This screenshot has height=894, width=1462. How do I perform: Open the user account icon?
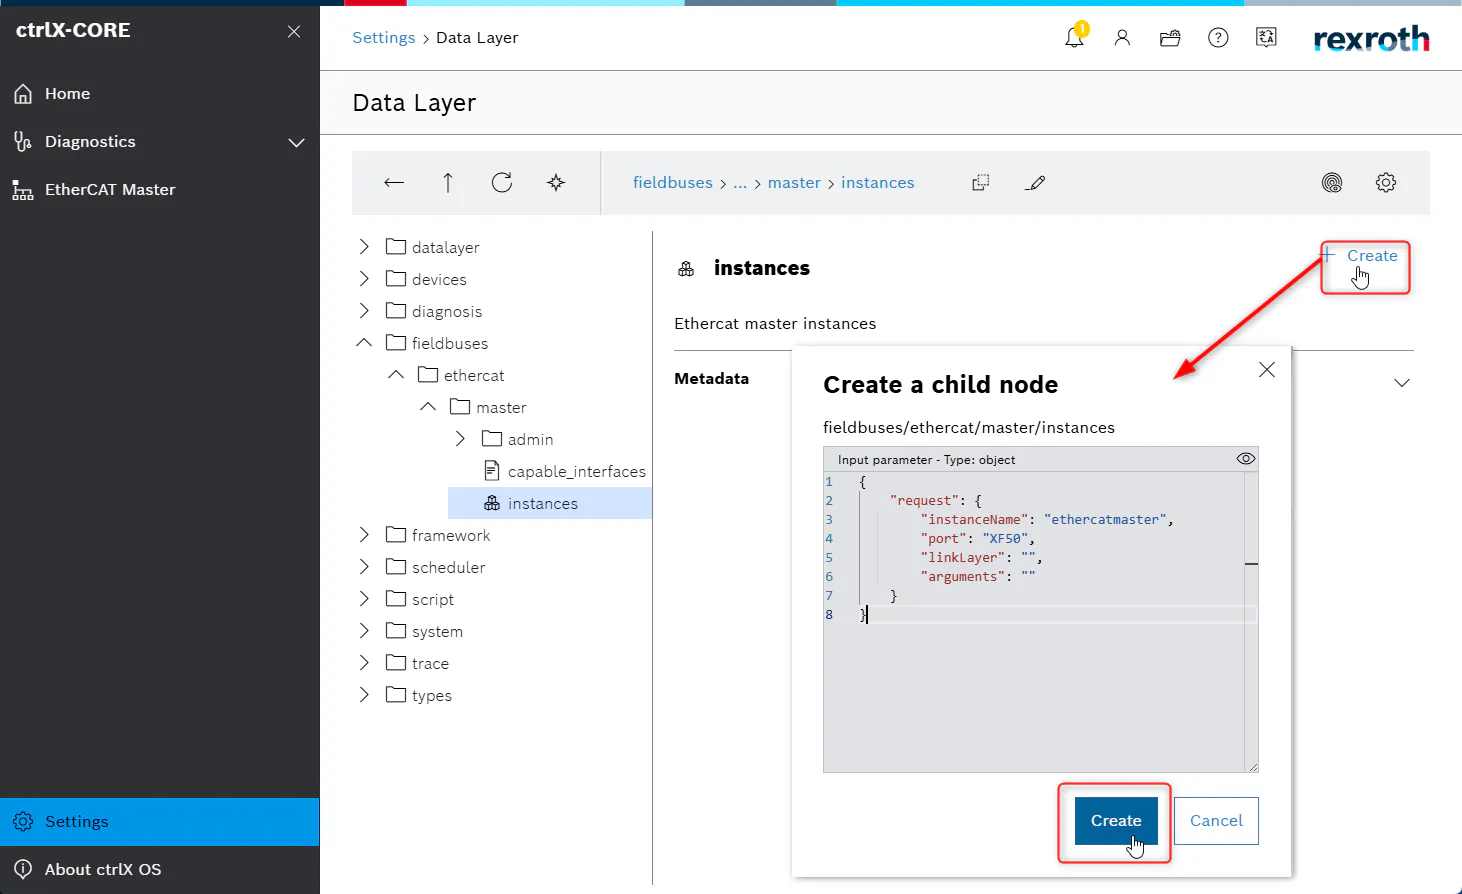(x=1122, y=38)
